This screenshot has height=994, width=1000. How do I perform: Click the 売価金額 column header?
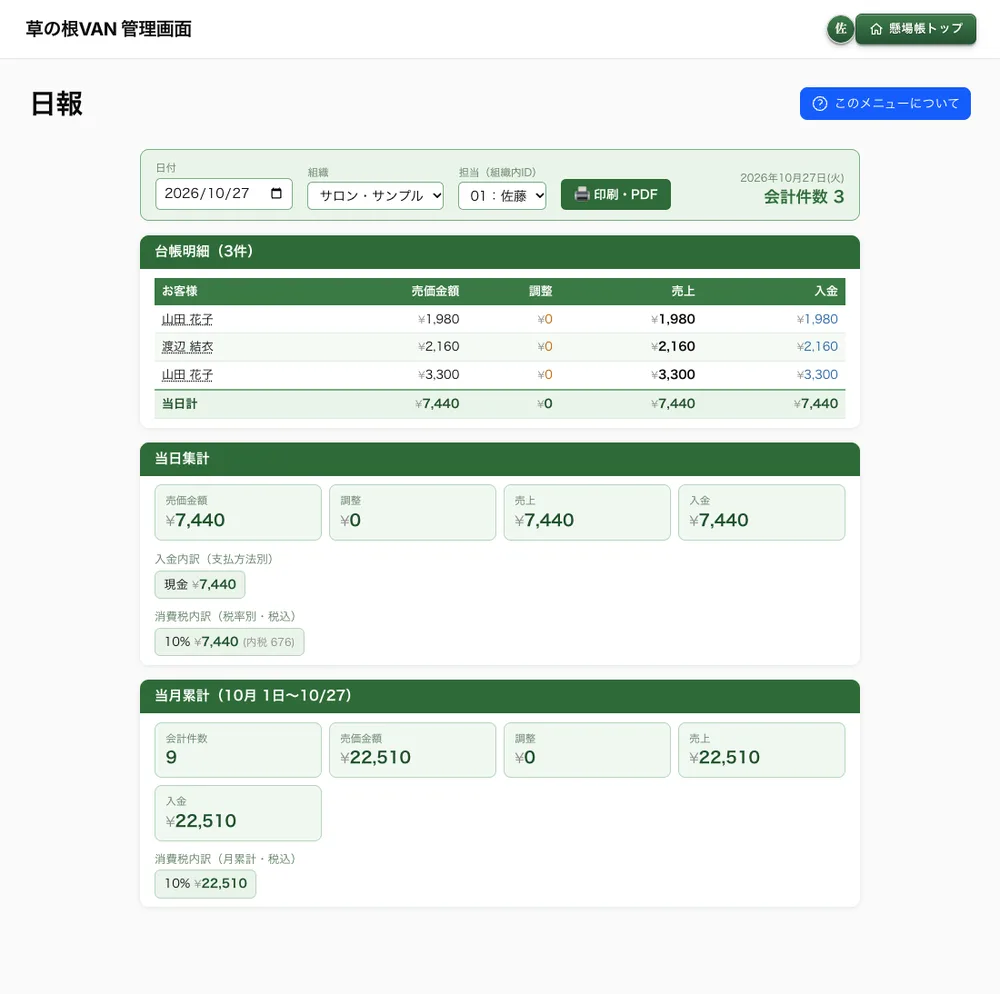click(x=435, y=291)
